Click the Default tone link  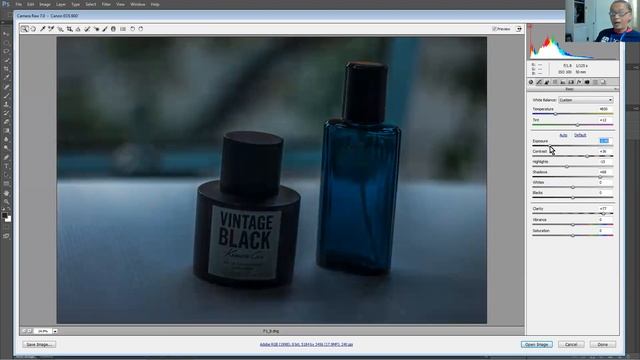580,135
